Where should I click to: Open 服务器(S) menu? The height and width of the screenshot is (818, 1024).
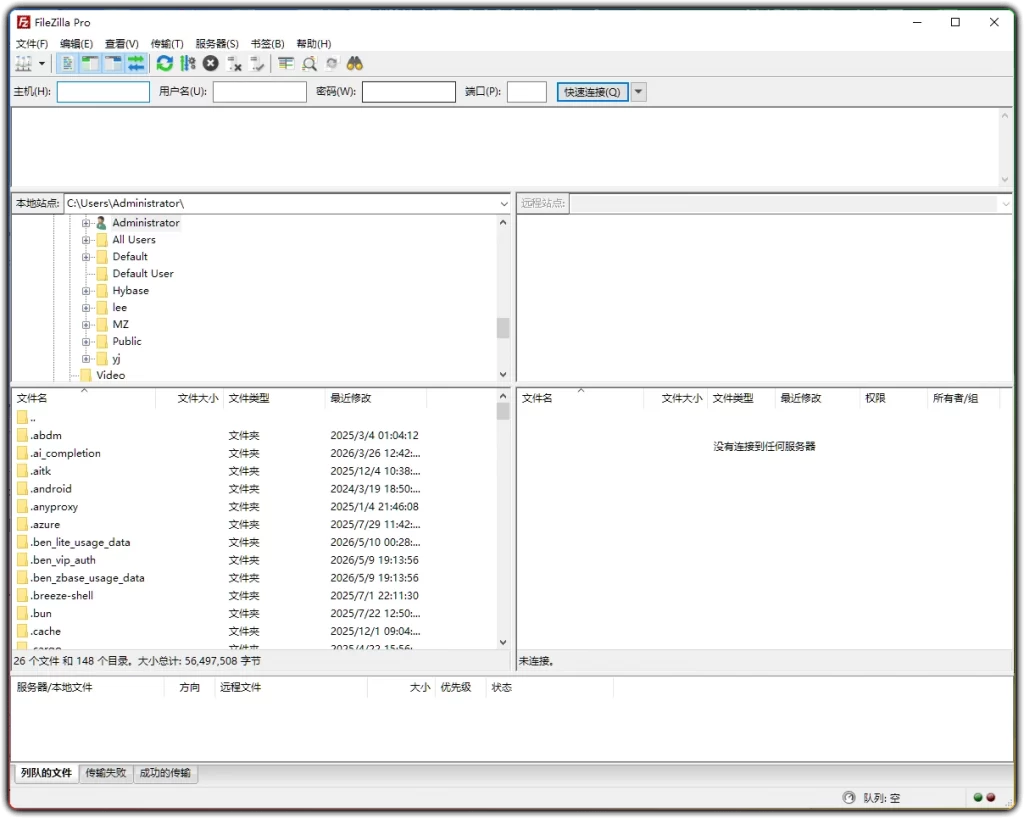[x=217, y=44]
